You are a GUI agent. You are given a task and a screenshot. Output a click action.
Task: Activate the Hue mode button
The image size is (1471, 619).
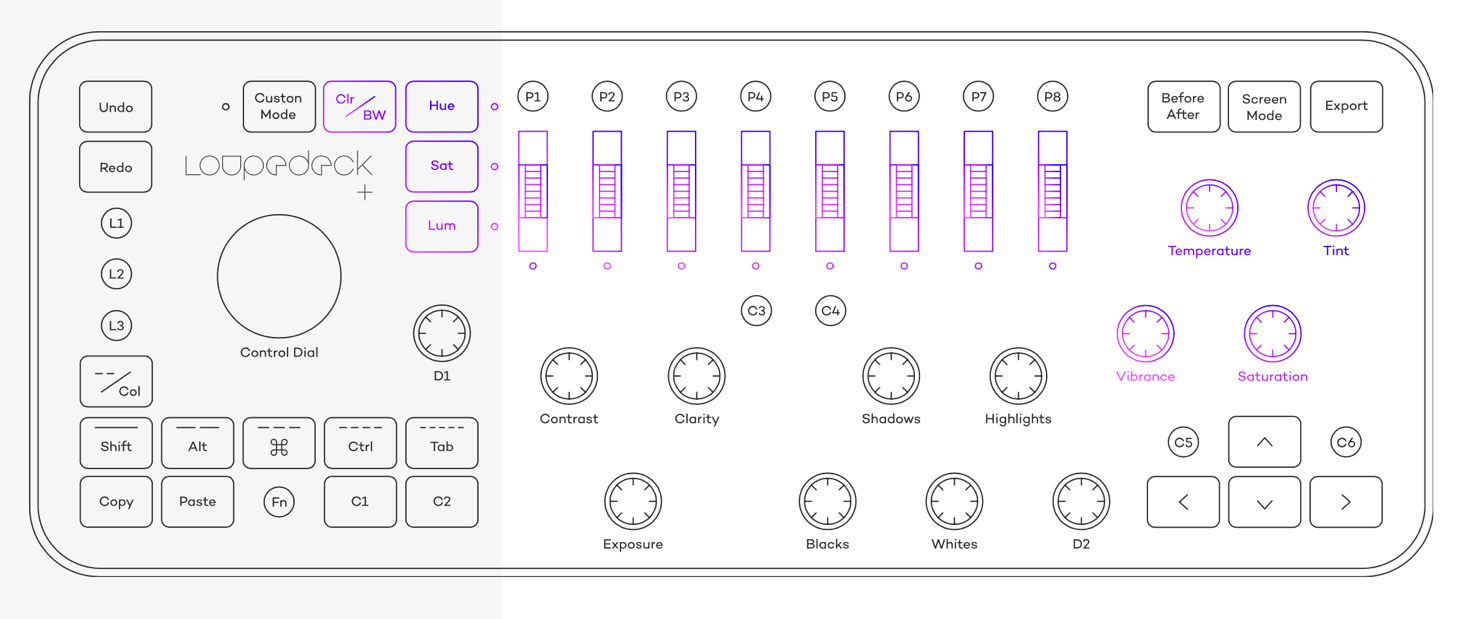pos(441,106)
